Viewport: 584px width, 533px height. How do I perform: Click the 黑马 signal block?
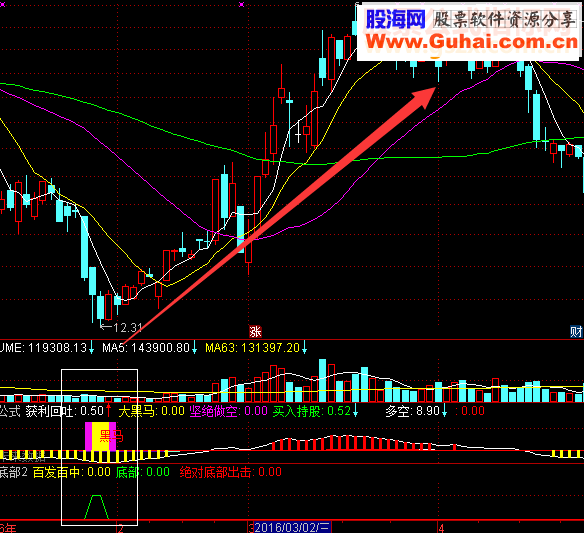coord(101,436)
